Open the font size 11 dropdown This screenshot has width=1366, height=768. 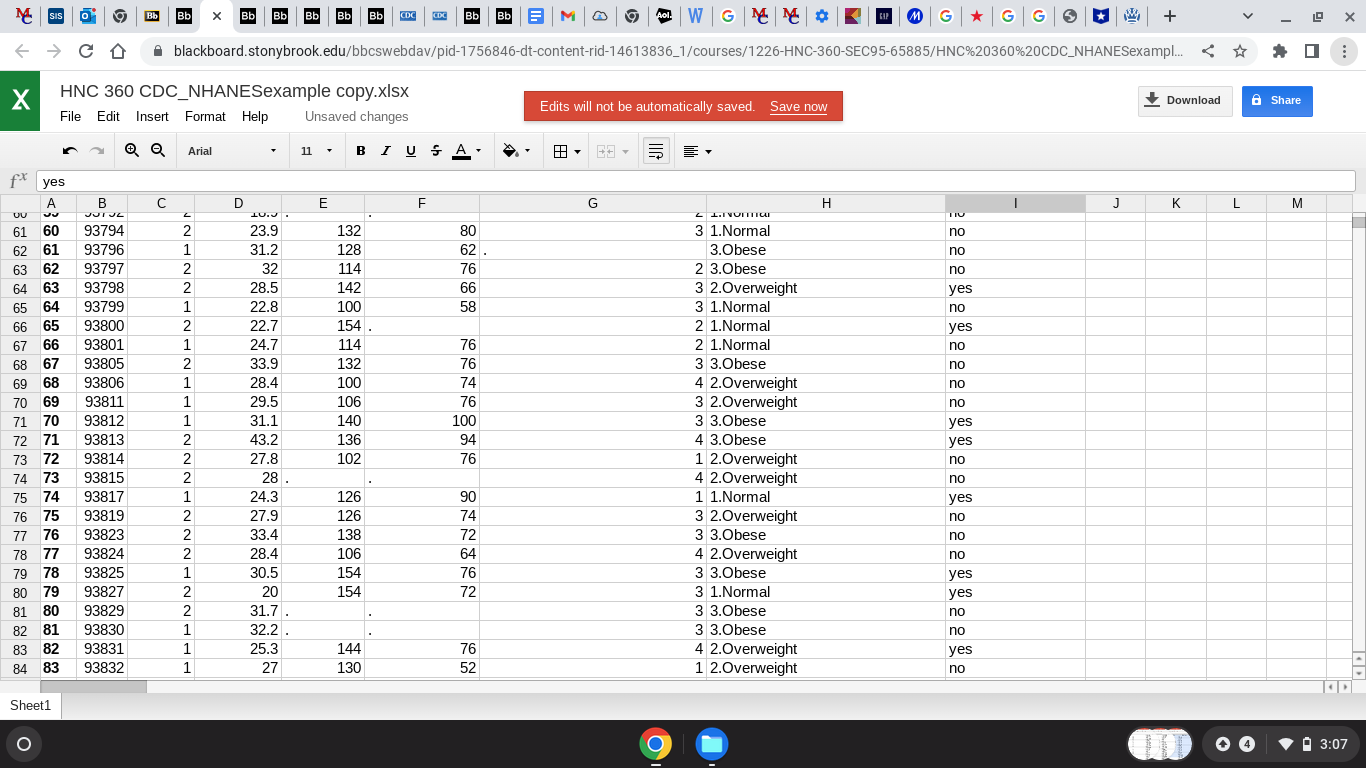point(316,150)
